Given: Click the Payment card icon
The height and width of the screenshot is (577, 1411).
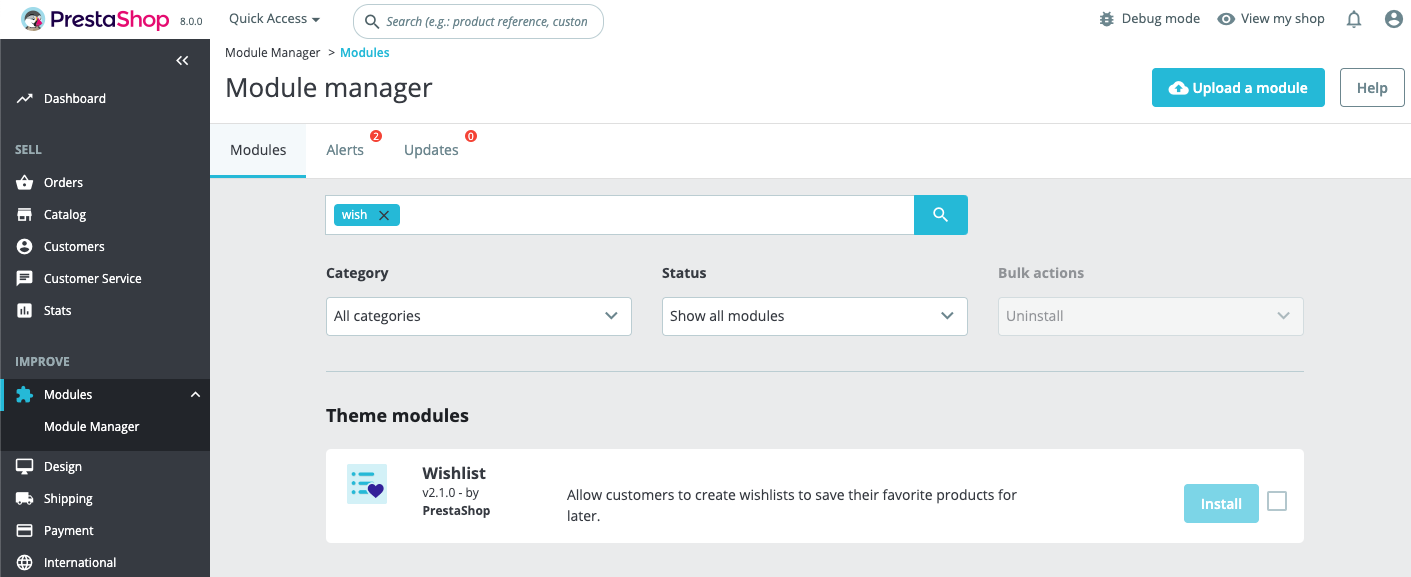Looking at the screenshot, I should point(25,530).
